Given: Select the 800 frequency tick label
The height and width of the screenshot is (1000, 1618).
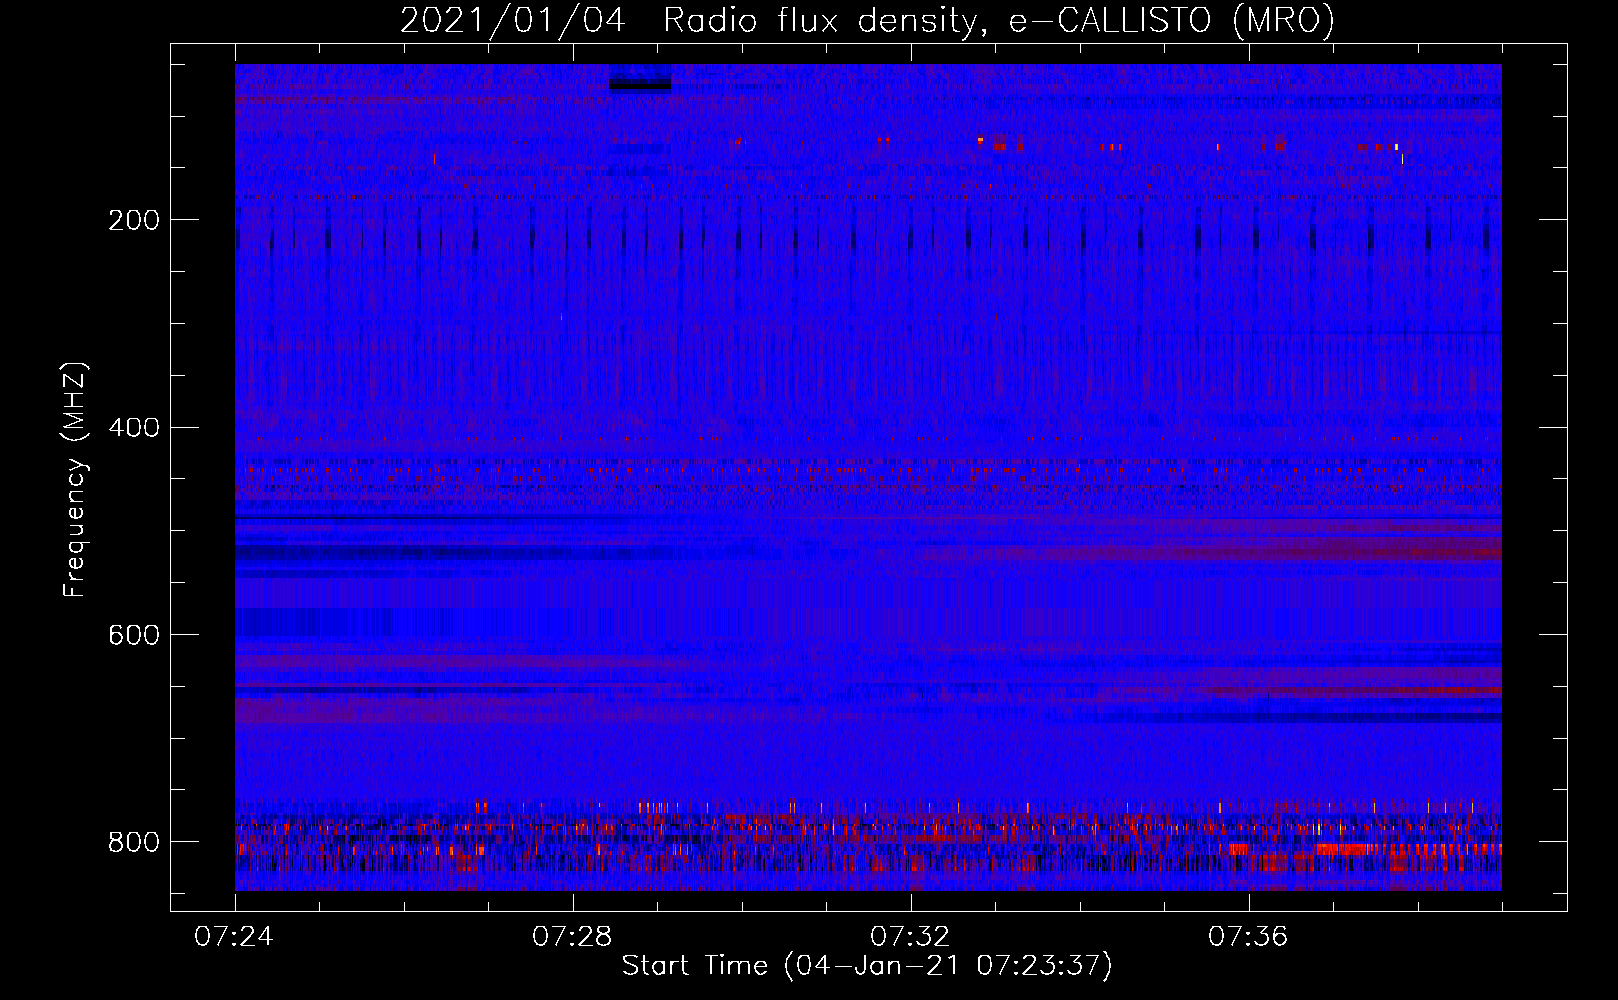Looking at the screenshot, I should coord(134,842).
